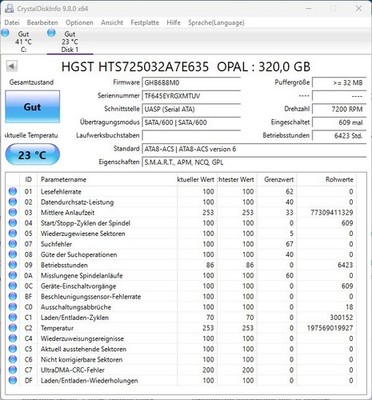Screen dimensions: 372x400
Task: Click the Betriebsstunden value 6423 Std.
Action: (339, 135)
